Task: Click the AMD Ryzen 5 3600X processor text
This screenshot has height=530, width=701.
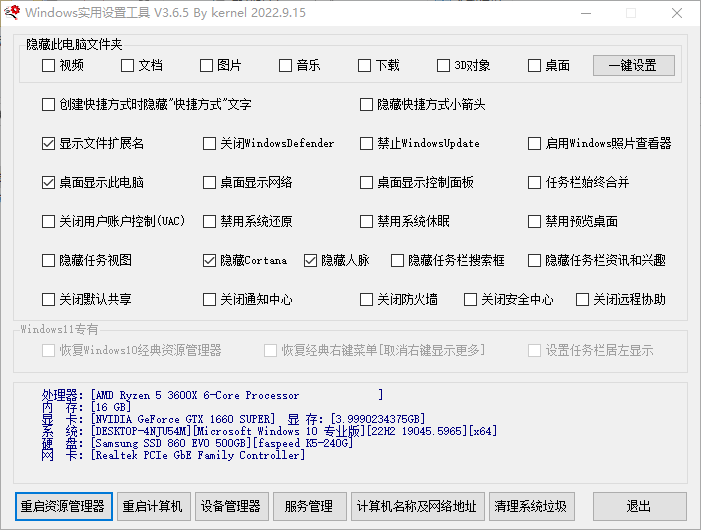Action: point(197,395)
